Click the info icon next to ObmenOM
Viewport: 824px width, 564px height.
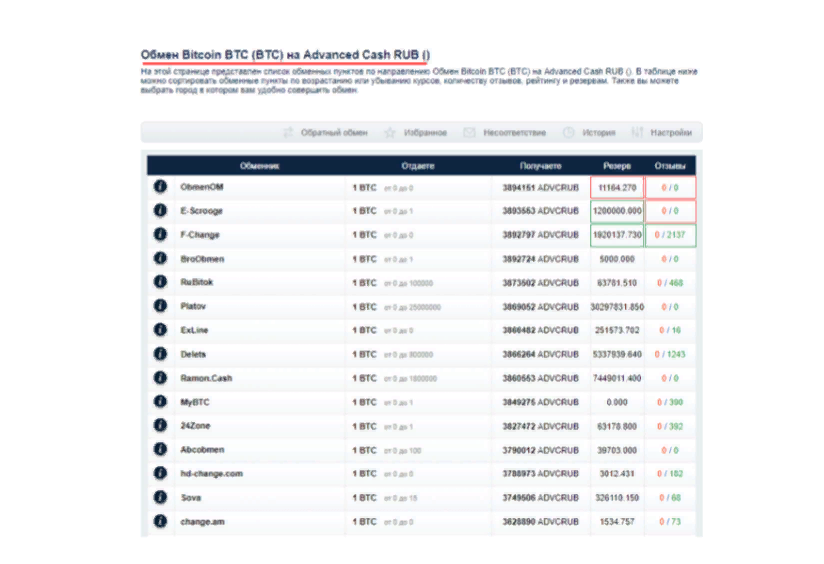point(159,187)
